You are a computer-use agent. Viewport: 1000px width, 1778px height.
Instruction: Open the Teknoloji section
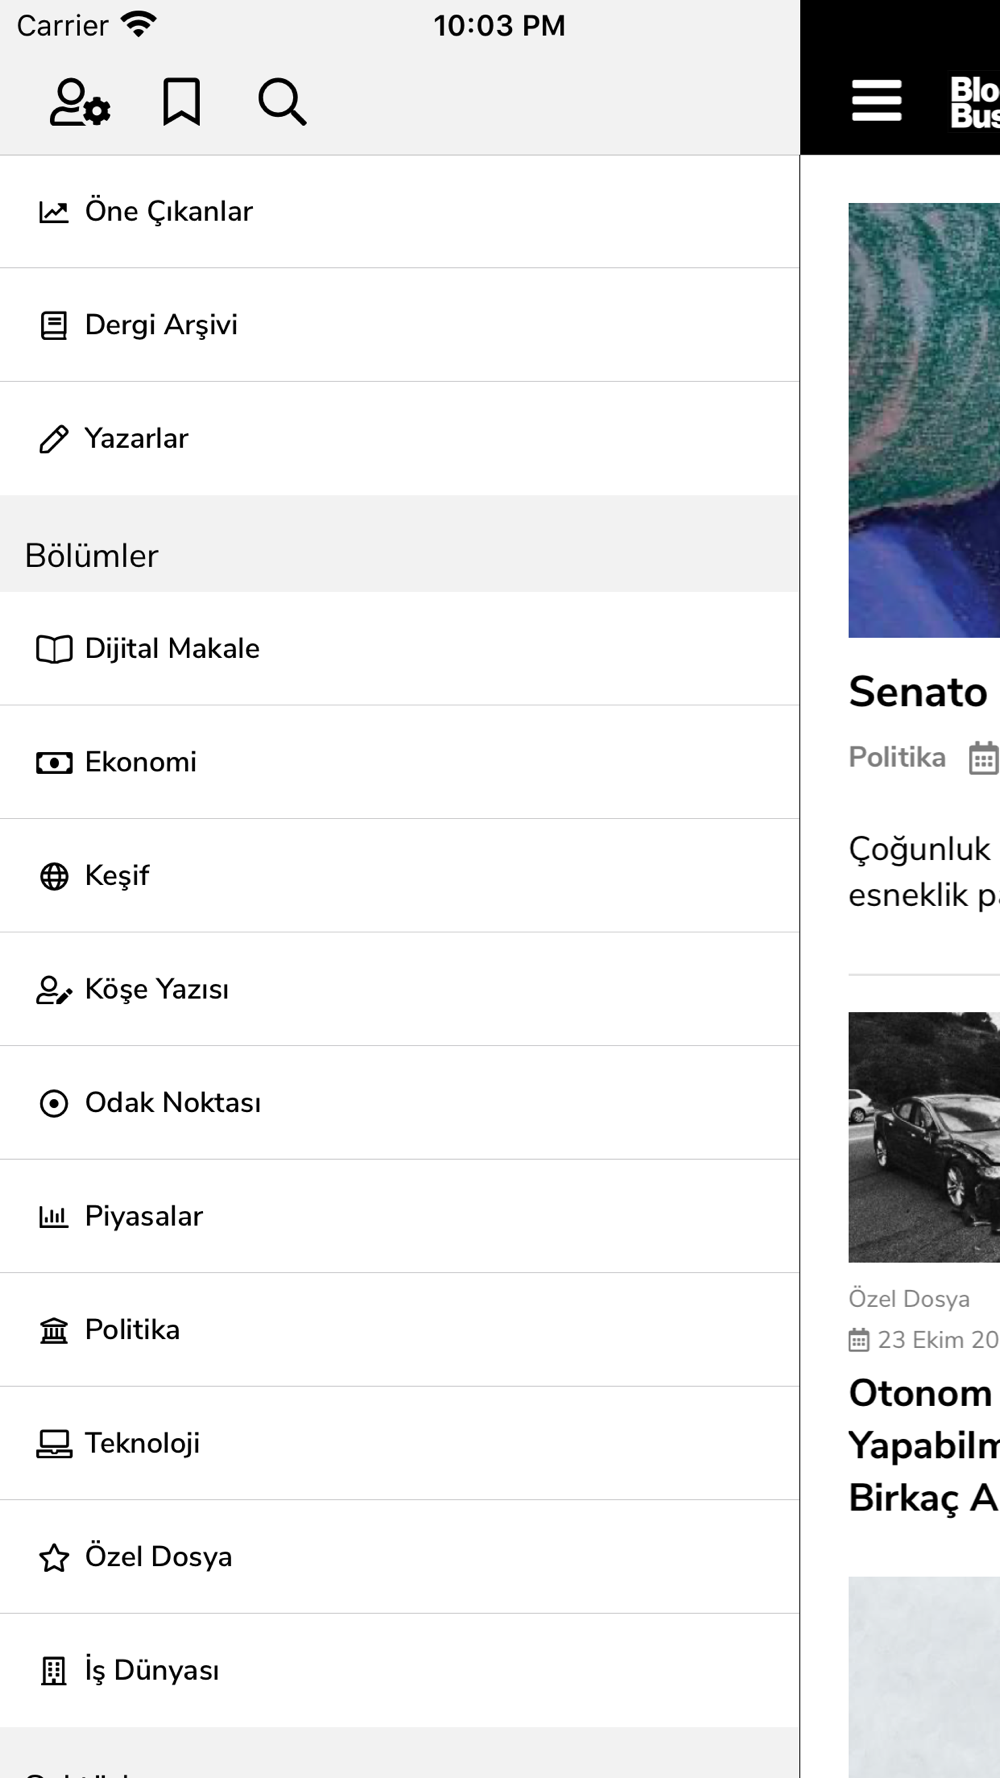(399, 1443)
